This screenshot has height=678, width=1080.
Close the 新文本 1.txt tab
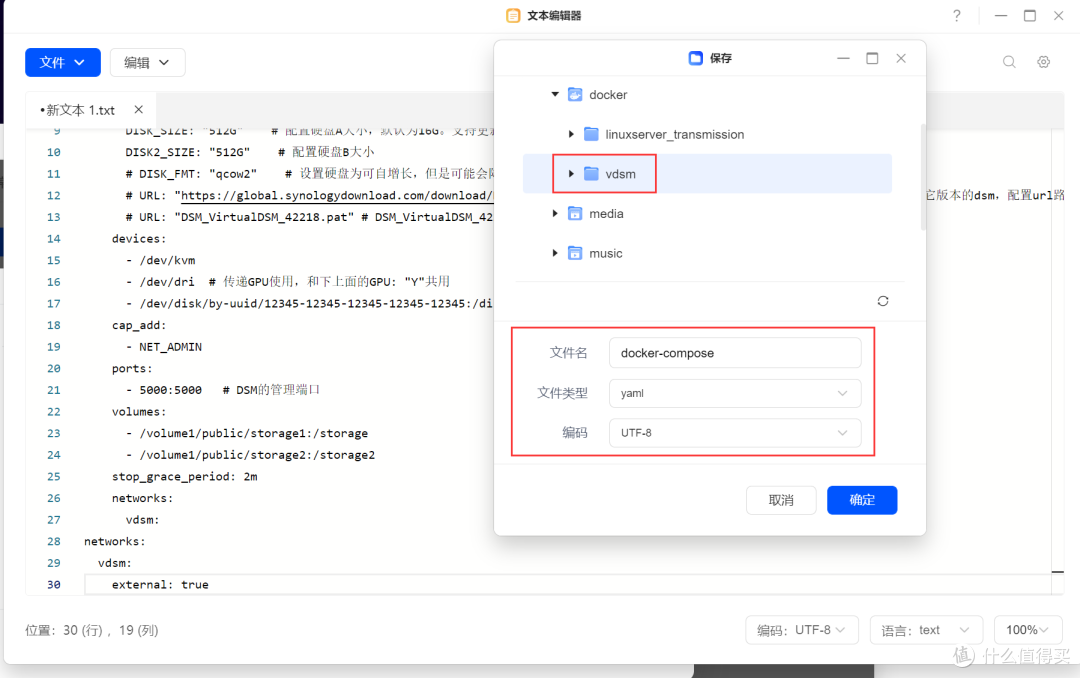click(138, 110)
